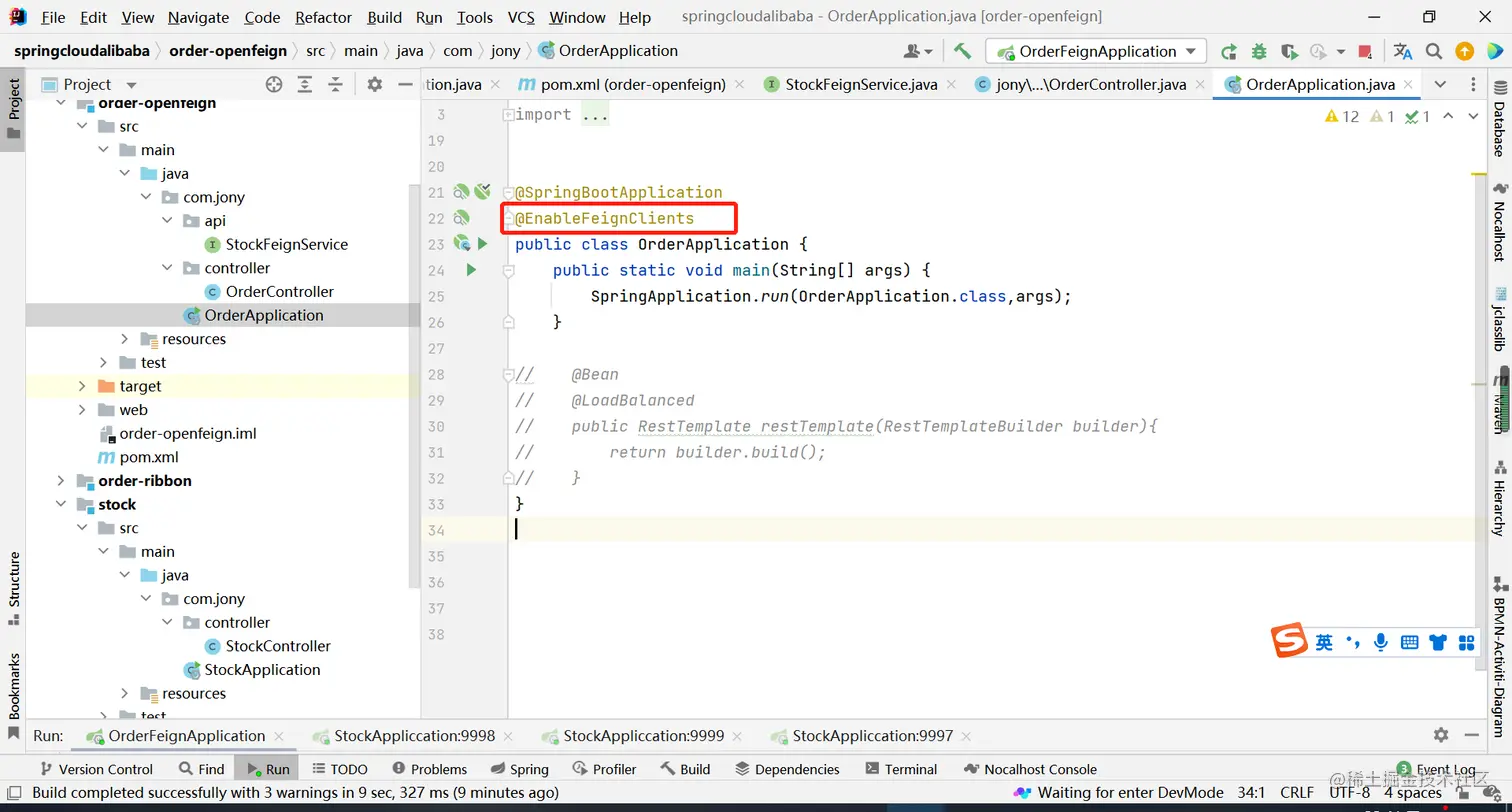Switch to StockApplicaction:9999 run tab
The height and width of the screenshot is (812, 1512).
coord(643,736)
